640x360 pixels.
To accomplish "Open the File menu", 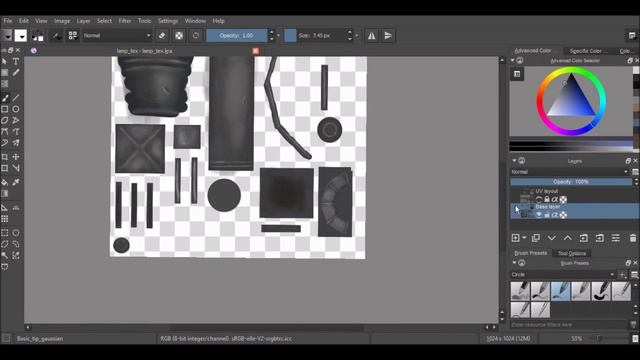I will (8, 20).
